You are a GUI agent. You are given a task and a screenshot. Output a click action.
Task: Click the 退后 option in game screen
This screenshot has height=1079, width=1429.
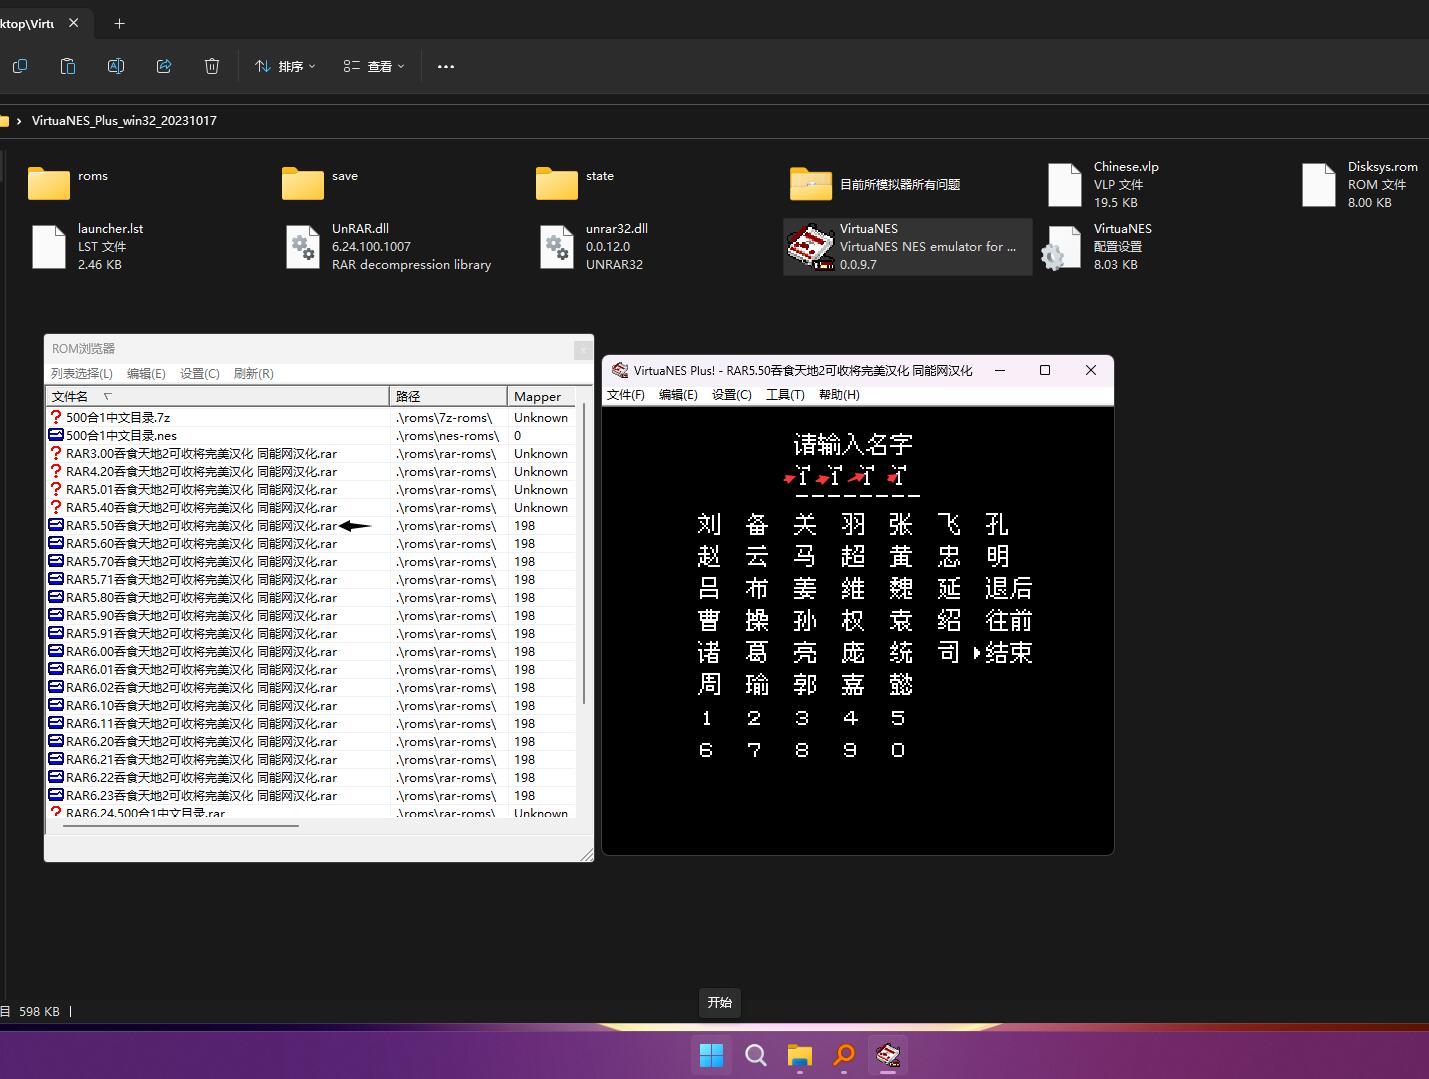coord(1008,588)
